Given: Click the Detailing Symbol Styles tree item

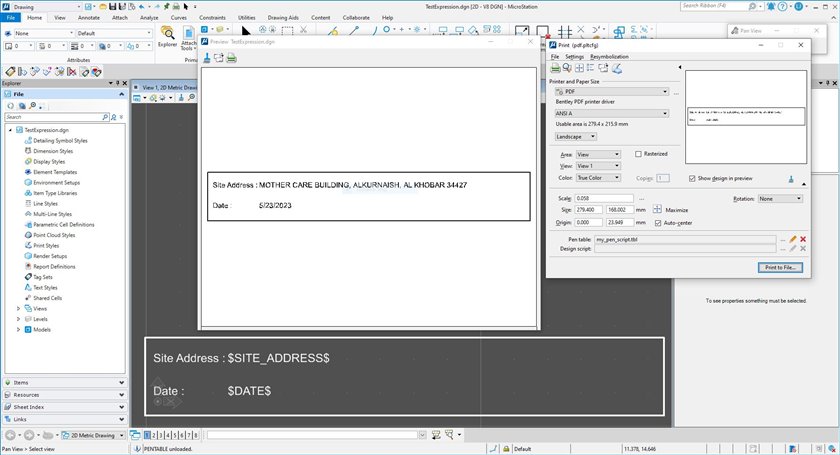Looking at the screenshot, I should pos(60,140).
